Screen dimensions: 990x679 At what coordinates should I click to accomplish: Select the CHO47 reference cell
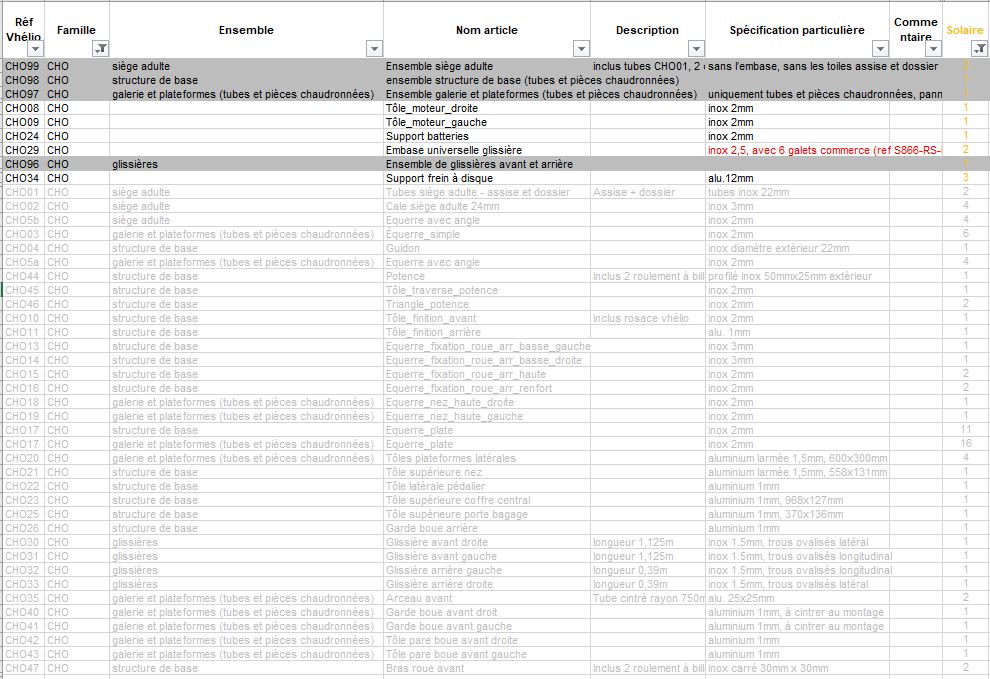click(x=23, y=668)
